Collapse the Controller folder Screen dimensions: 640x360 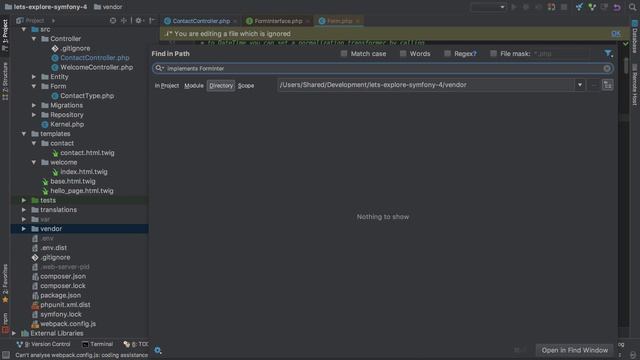pyautogui.click(x=34, y=39)
